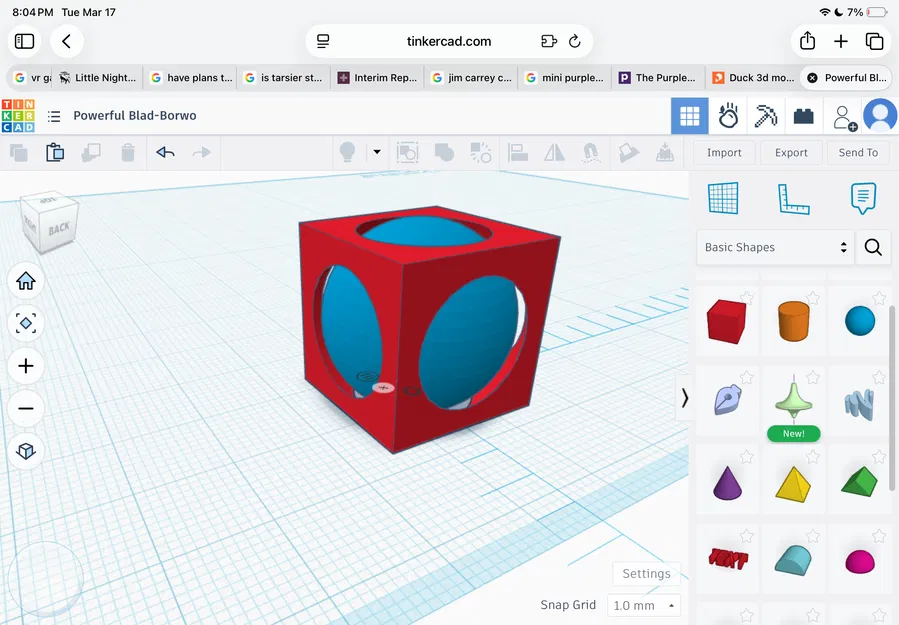This screenshot has height=625, width=899.
Task: Click the Notes tool icon in right panel
Action: pyautogui.click(x=862, y=197)
